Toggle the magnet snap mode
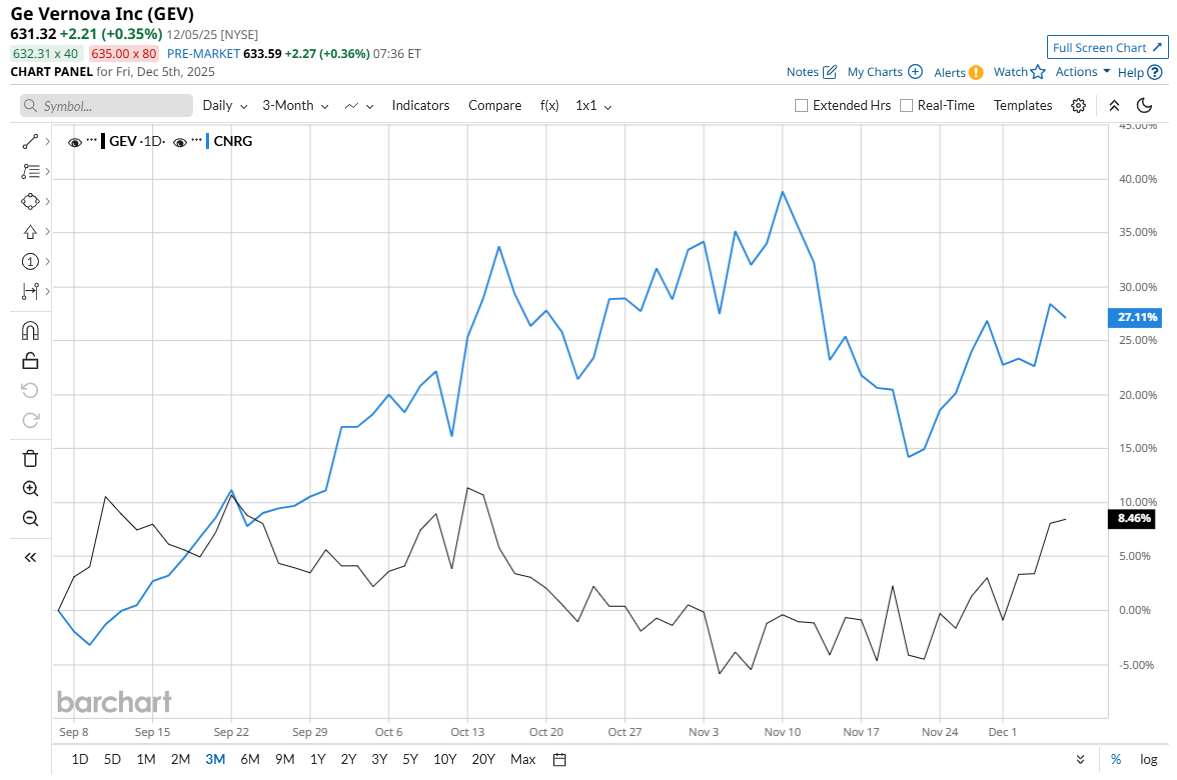 pyautogui.click(x=30, y=330)
